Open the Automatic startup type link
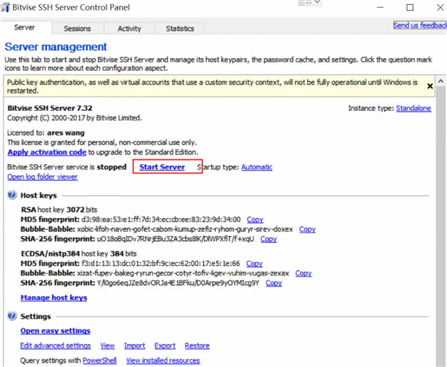Image resolution: width=447 pixels, height=367 pixels. click(257, 167)
